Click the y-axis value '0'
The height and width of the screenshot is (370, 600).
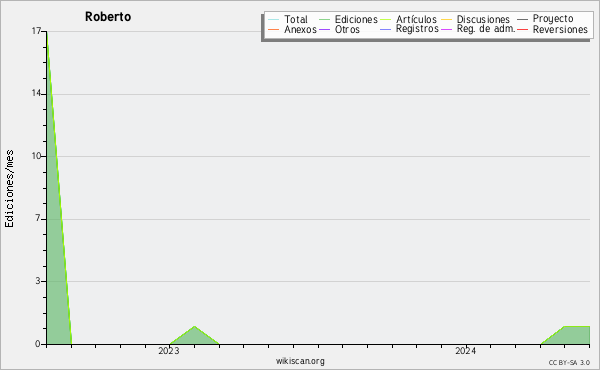point(38,344)
